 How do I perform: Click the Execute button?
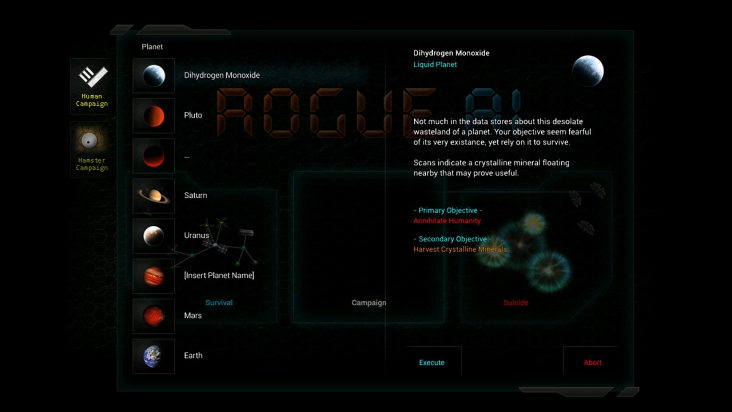point(432,363)
